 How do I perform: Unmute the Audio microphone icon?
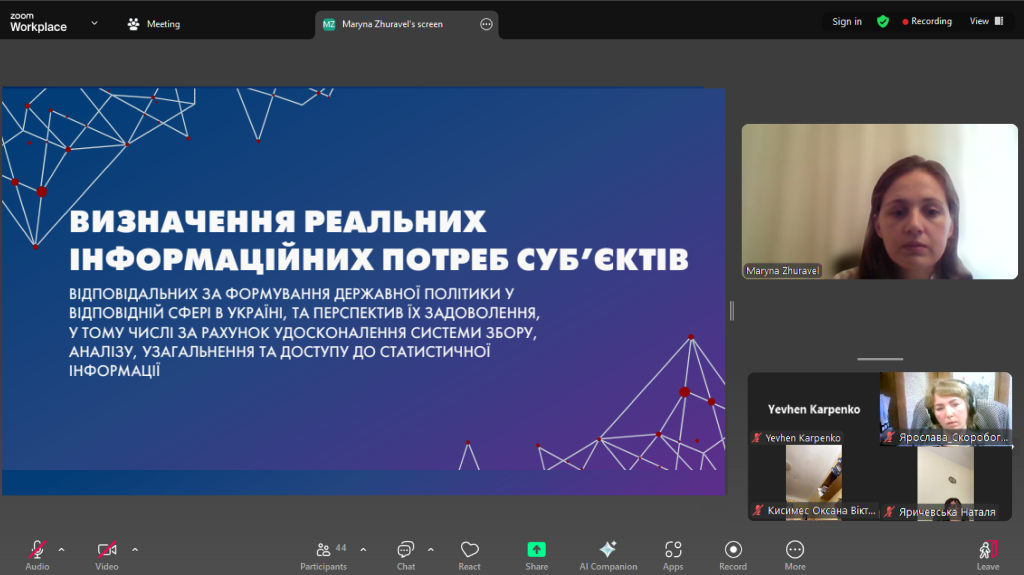coord(37,550)
